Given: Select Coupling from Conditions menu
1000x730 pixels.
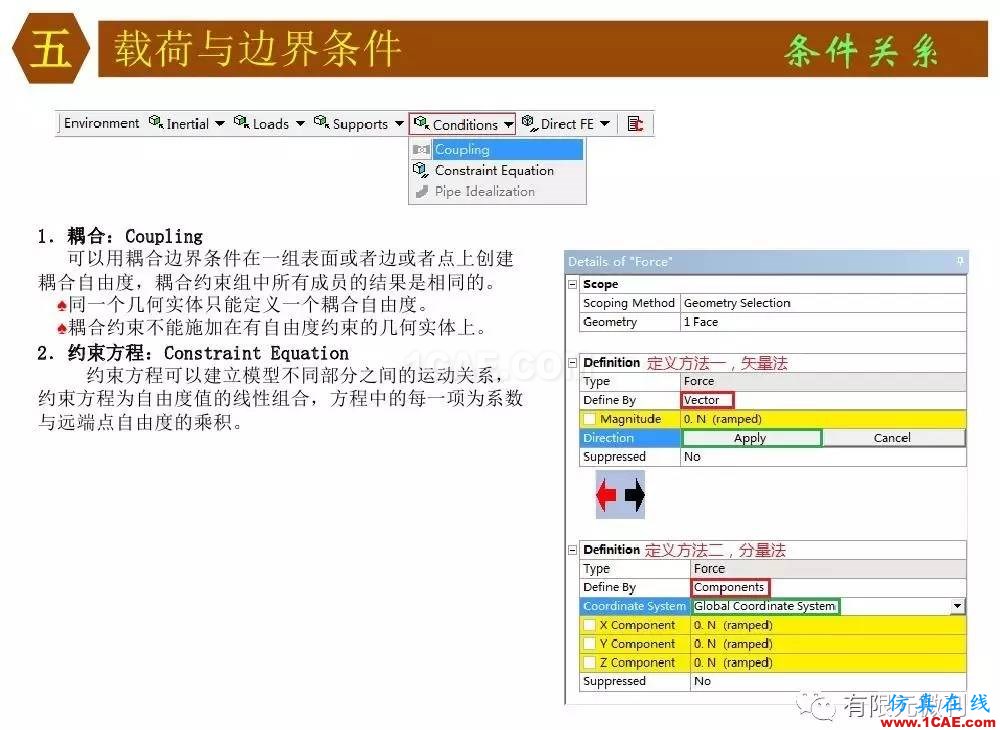Looking at the screenshot, I should pos(497,149).
